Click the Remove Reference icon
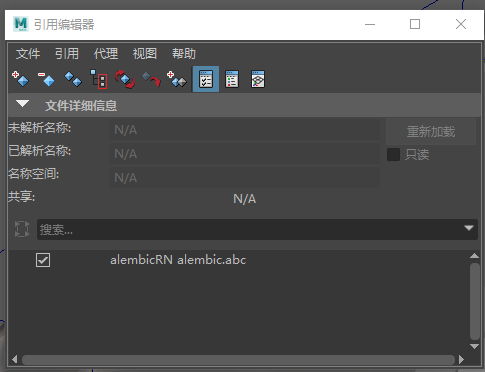485x372 pixels. pyautogui.click(x=46, y=79)
